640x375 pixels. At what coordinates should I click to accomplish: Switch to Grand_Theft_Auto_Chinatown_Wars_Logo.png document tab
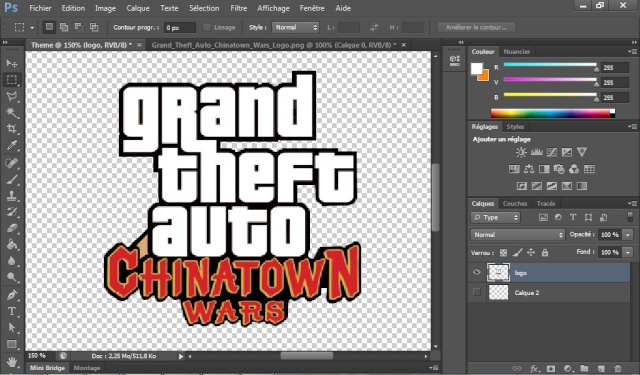click(x=273, y=45)
